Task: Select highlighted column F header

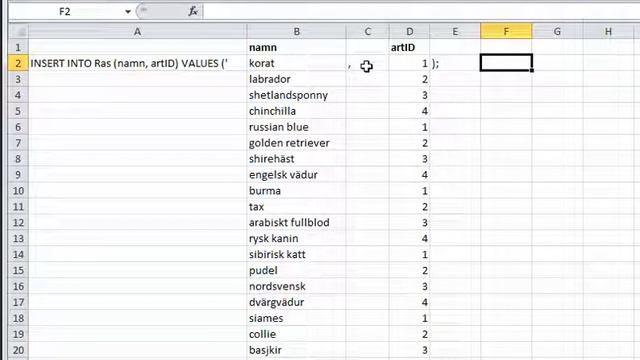Action: point(506,31)
